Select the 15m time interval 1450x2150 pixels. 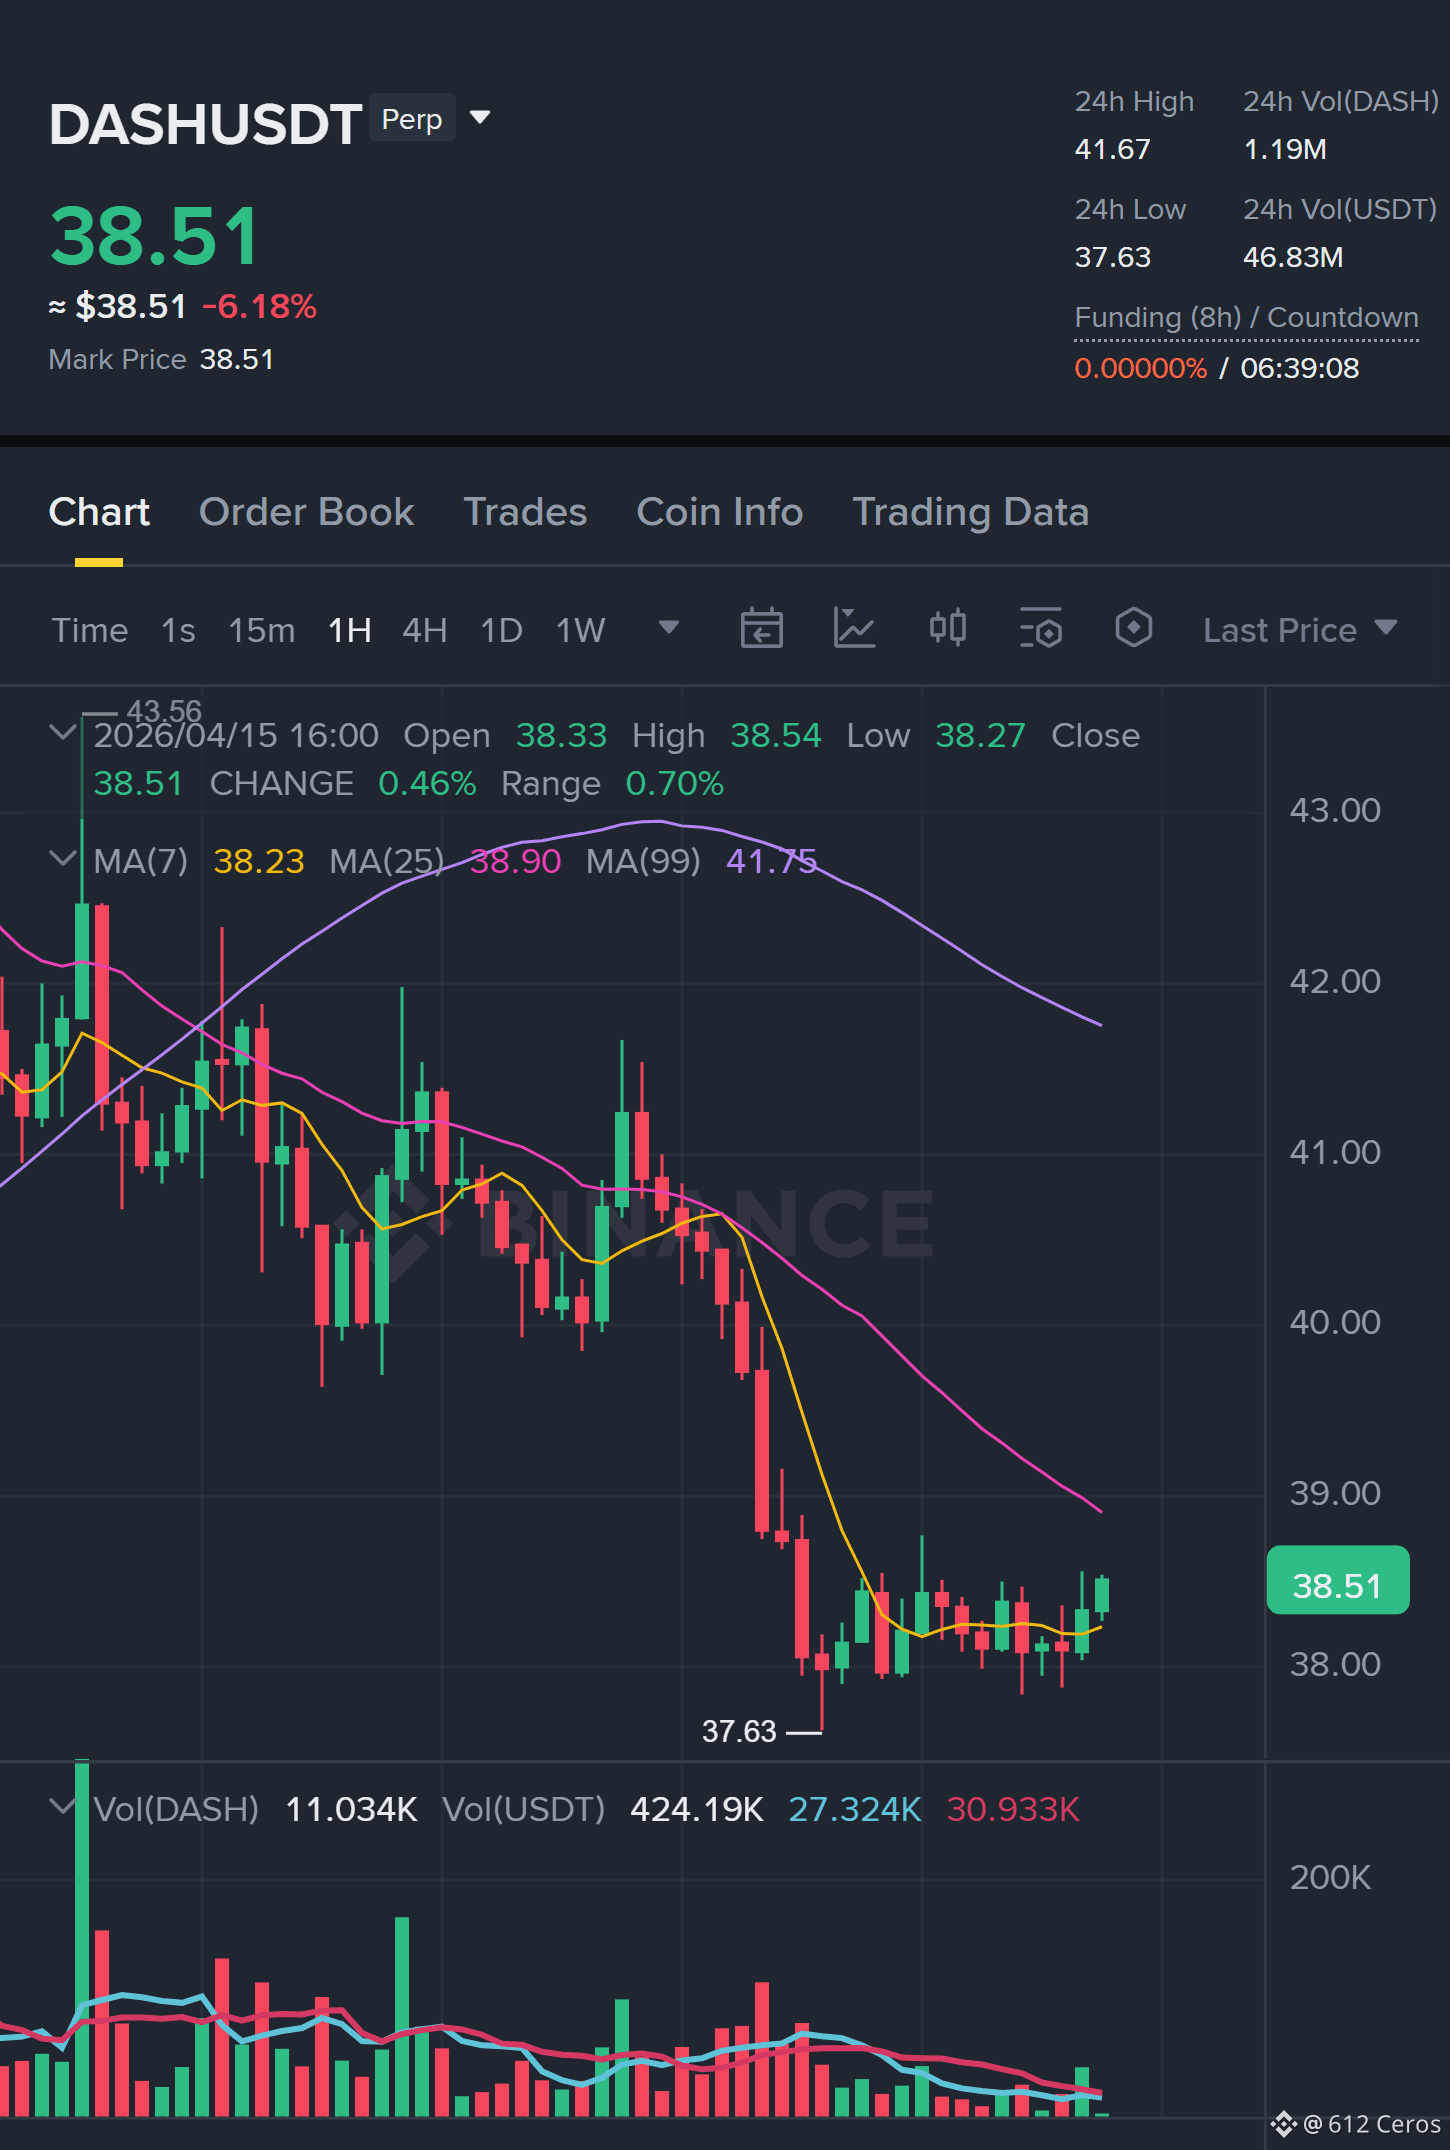pyautogui.click(x=262, y=630)
